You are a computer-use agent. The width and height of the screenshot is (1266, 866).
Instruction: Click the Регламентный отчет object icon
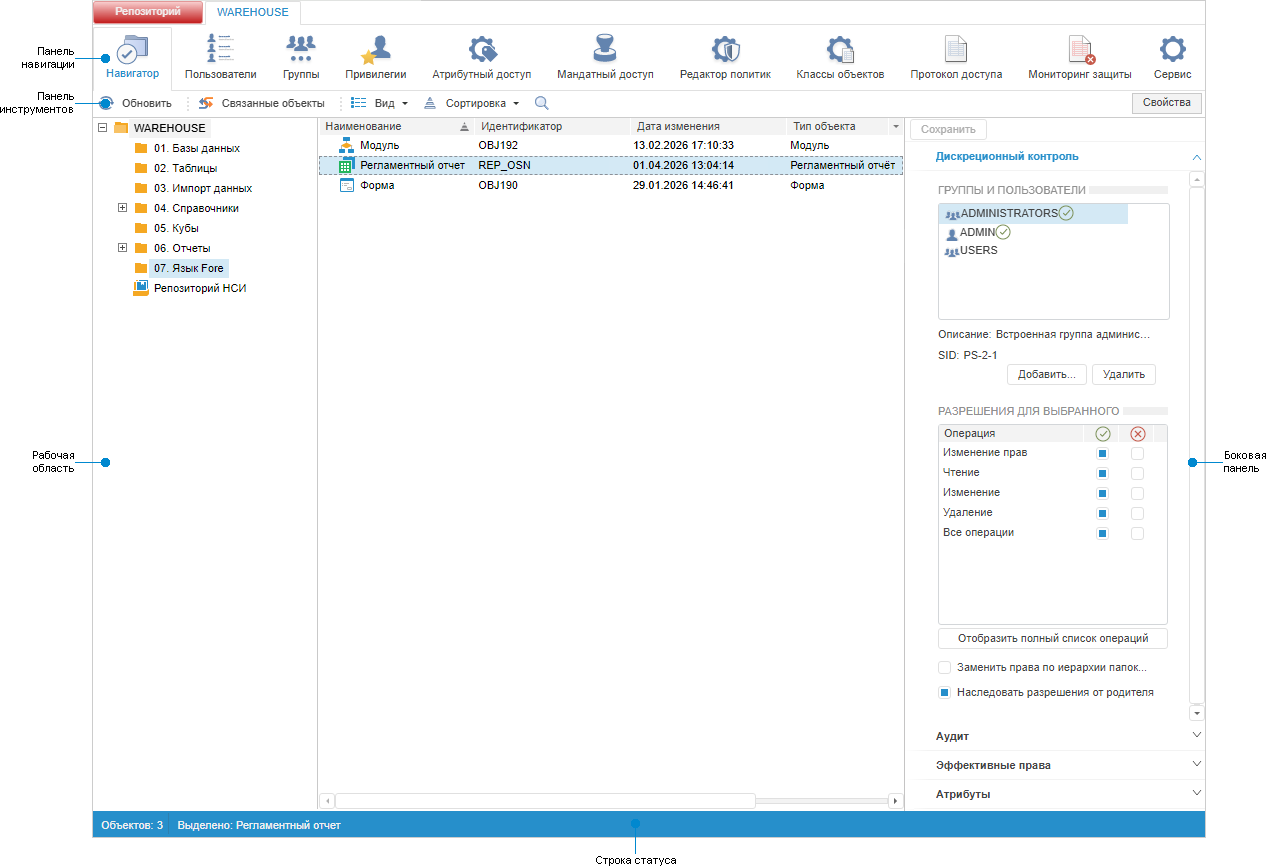(347, 165)
